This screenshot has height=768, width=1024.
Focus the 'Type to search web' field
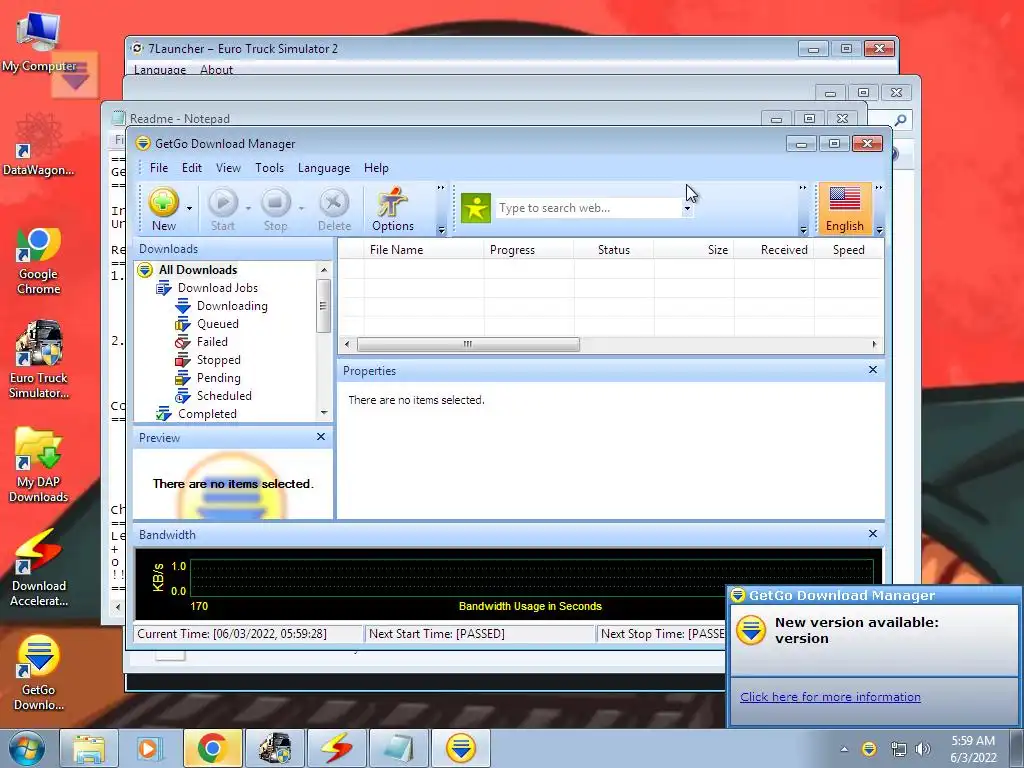coord(588,208)
